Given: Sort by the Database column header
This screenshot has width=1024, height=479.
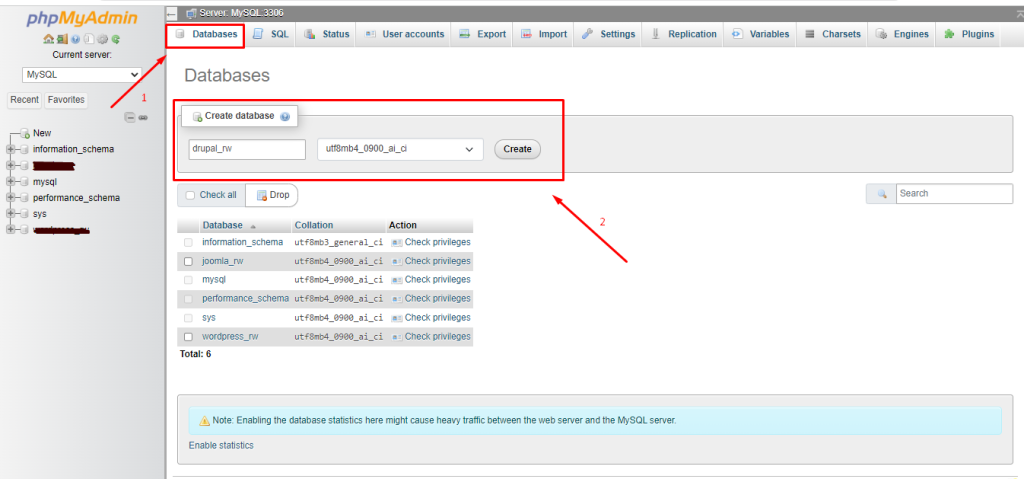Looking at the screenshot, I should click(222, 225).
